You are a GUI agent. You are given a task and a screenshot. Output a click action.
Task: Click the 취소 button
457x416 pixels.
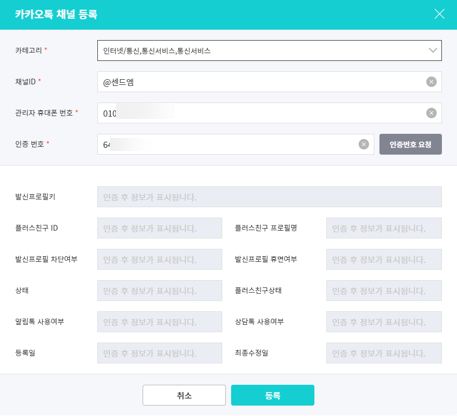click(x=184, y=395)
